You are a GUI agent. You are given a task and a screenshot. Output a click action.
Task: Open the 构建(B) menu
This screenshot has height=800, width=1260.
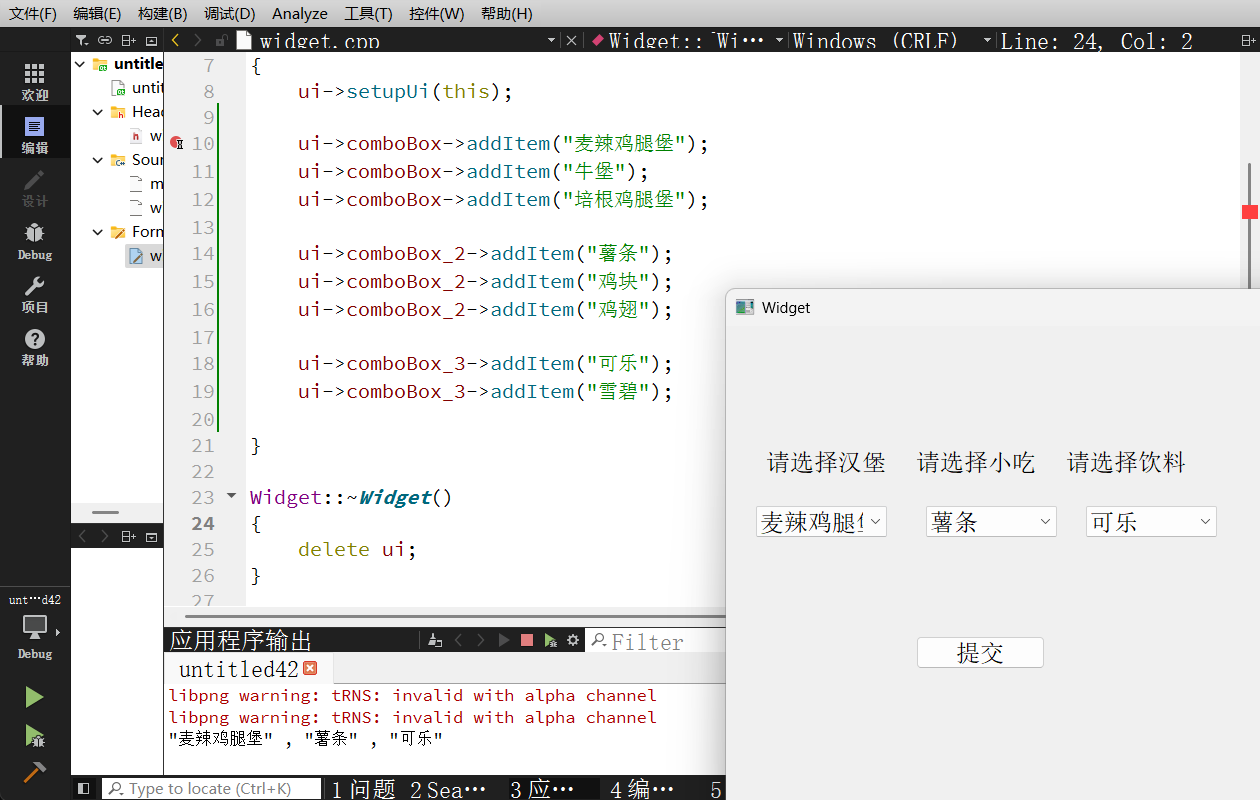click(162, 13)
